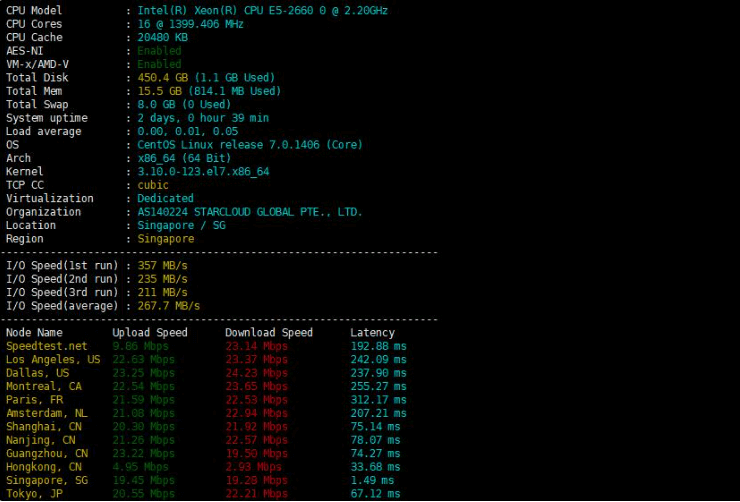Click the Download Speed column header

(x=269, y=333)
